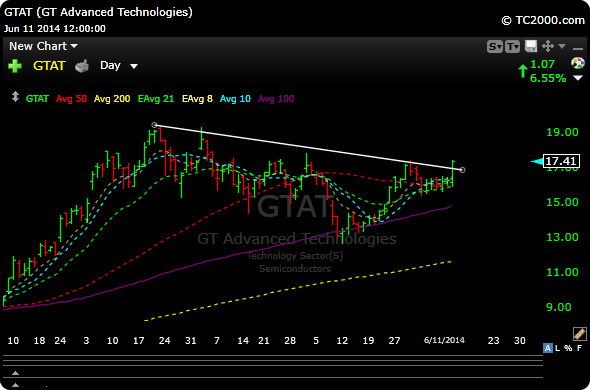Click the 19.00 price axis label
This screenshot has height=390, width=590.
tap(563, 132)
